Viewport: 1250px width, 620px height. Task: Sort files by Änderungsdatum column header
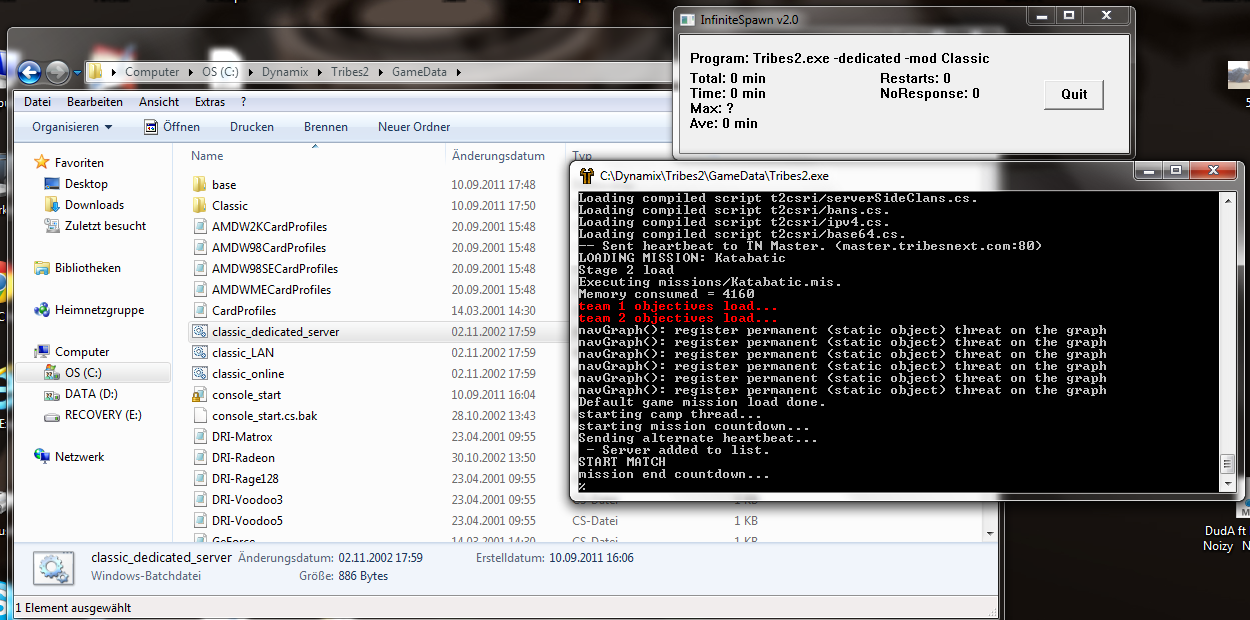tap(499, 156)
